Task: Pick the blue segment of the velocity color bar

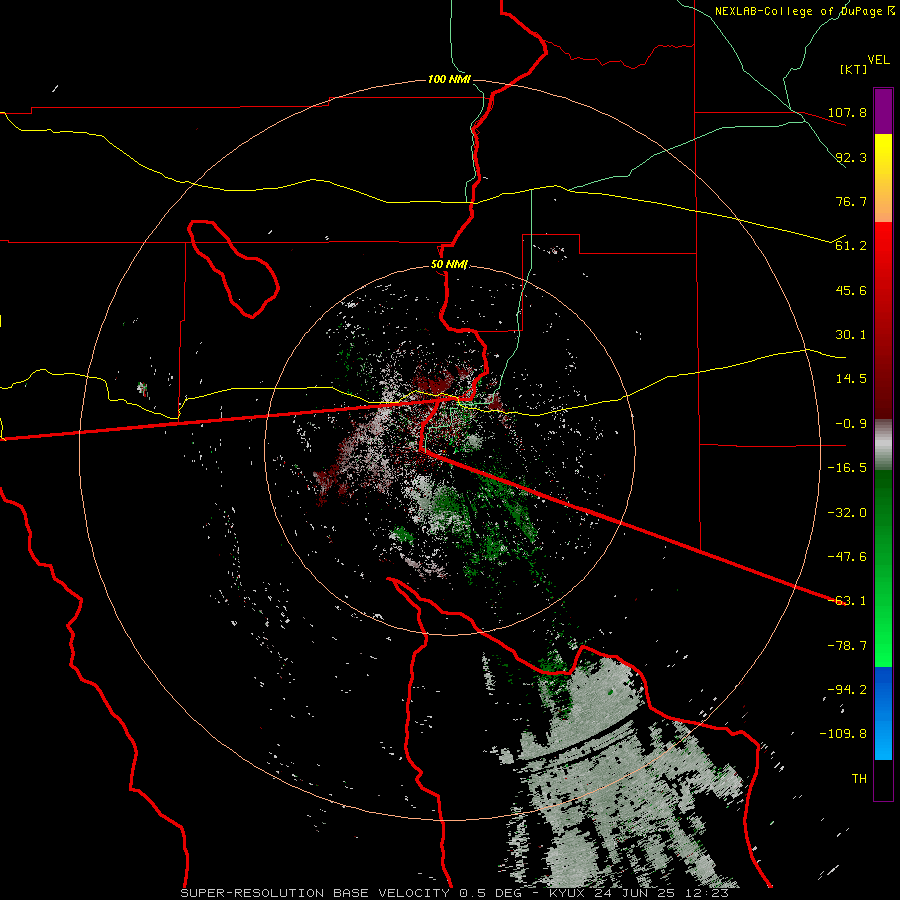Action: [x=883, y=713]
